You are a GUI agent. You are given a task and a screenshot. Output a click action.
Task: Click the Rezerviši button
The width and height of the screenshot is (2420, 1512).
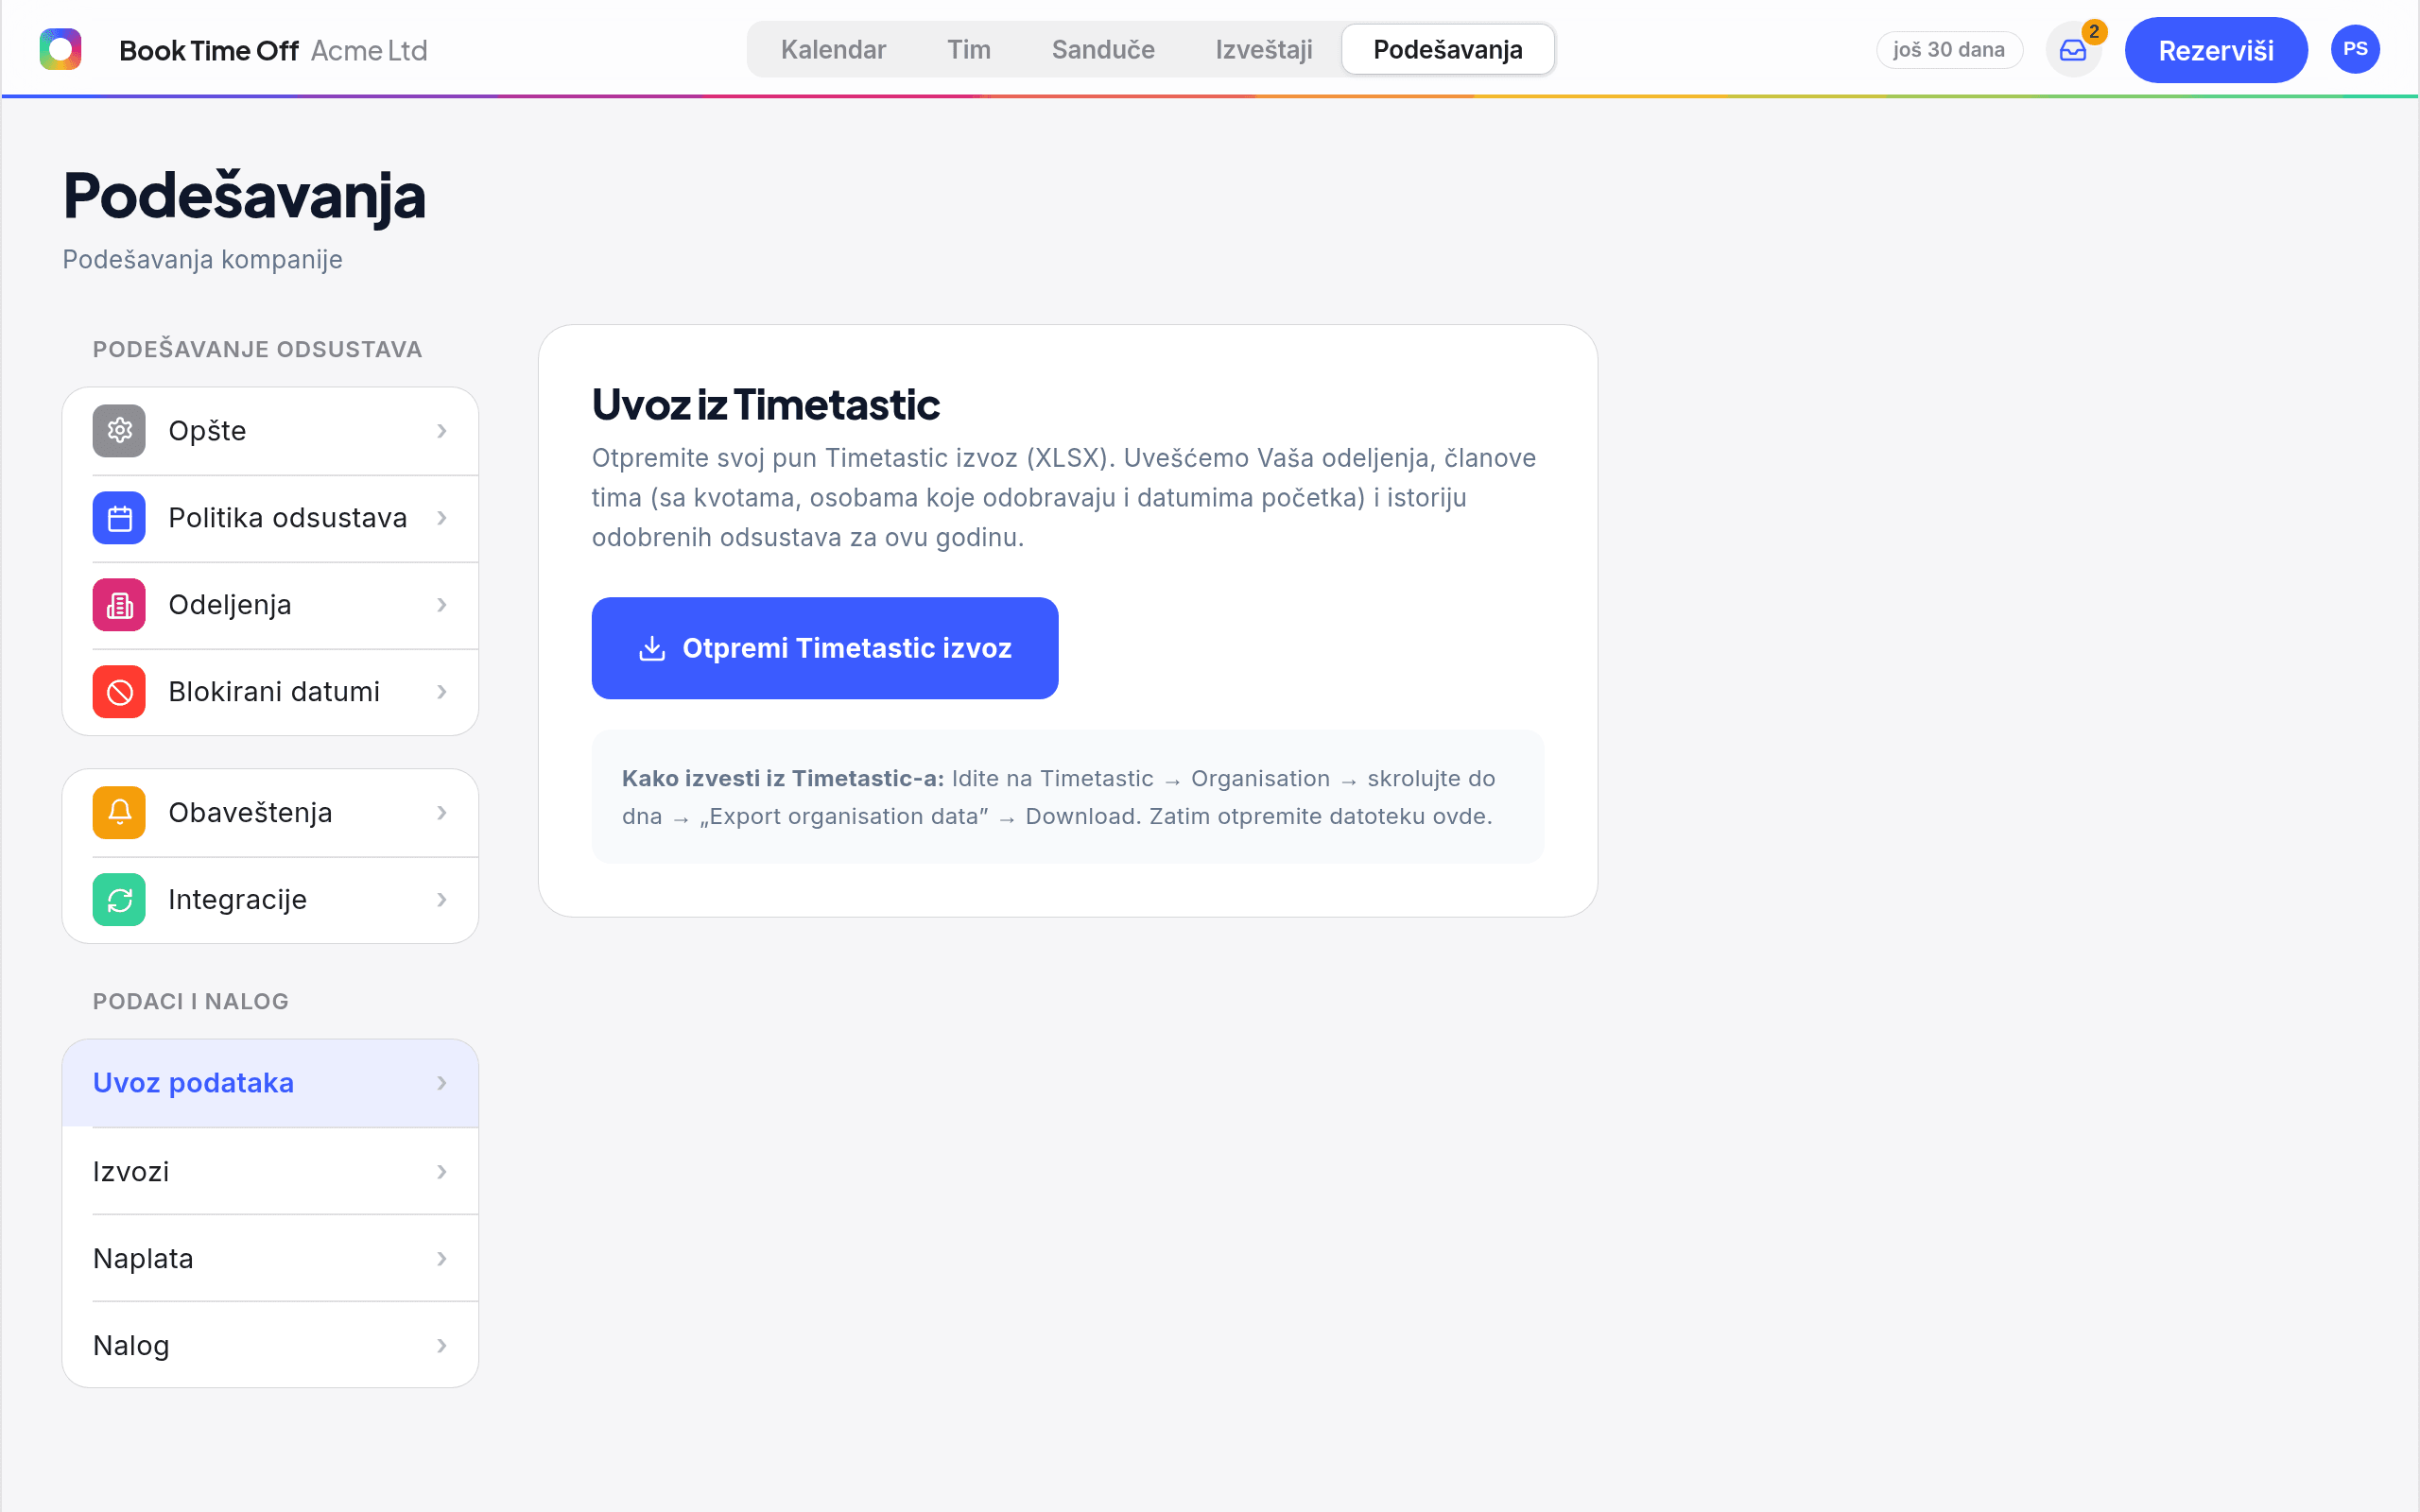(2216, 50)
